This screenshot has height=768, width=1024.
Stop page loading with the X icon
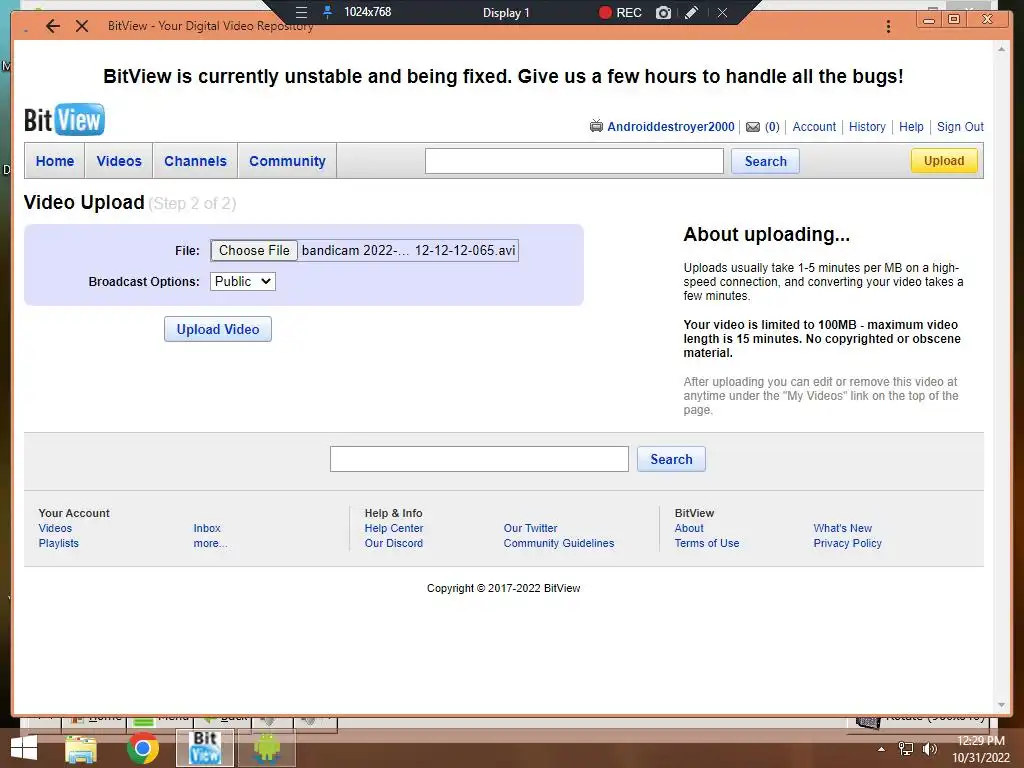pyautogui.click(x=82, y=26)
